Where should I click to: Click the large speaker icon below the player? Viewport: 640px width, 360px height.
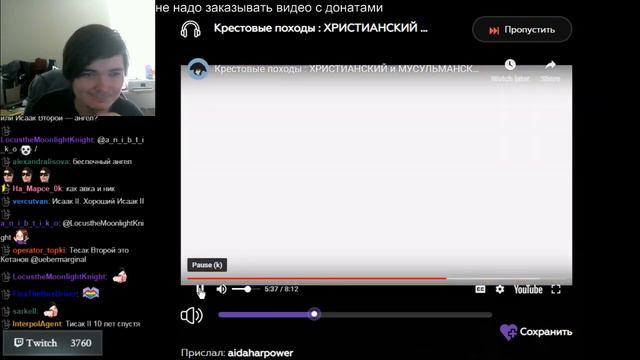pyautogui.click(x=191, y=316)
